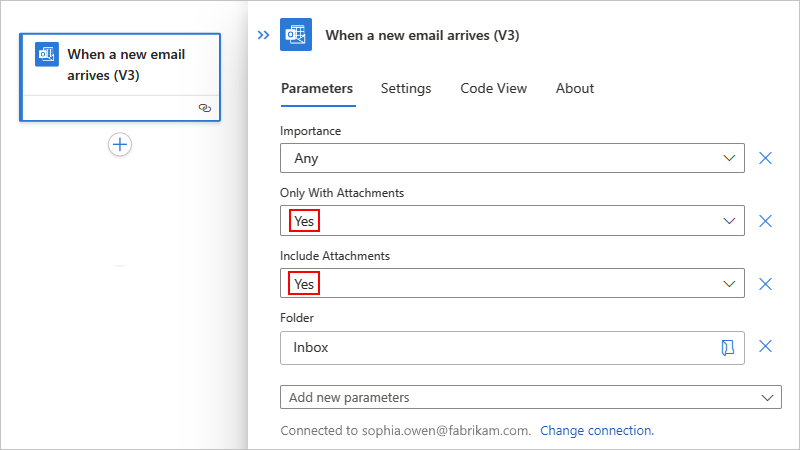Click the connection link icon on trigger card

click(205, 107)
